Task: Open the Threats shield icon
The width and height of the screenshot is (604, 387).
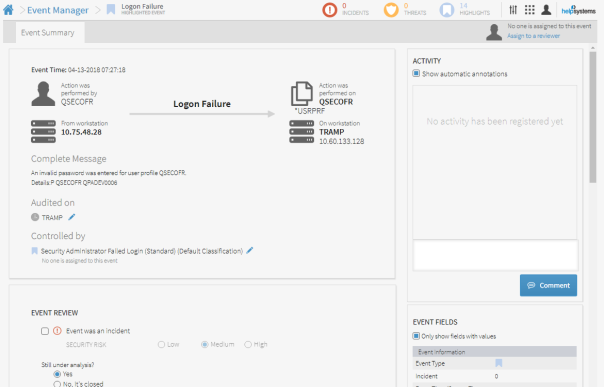Action: tap(391, 10)
